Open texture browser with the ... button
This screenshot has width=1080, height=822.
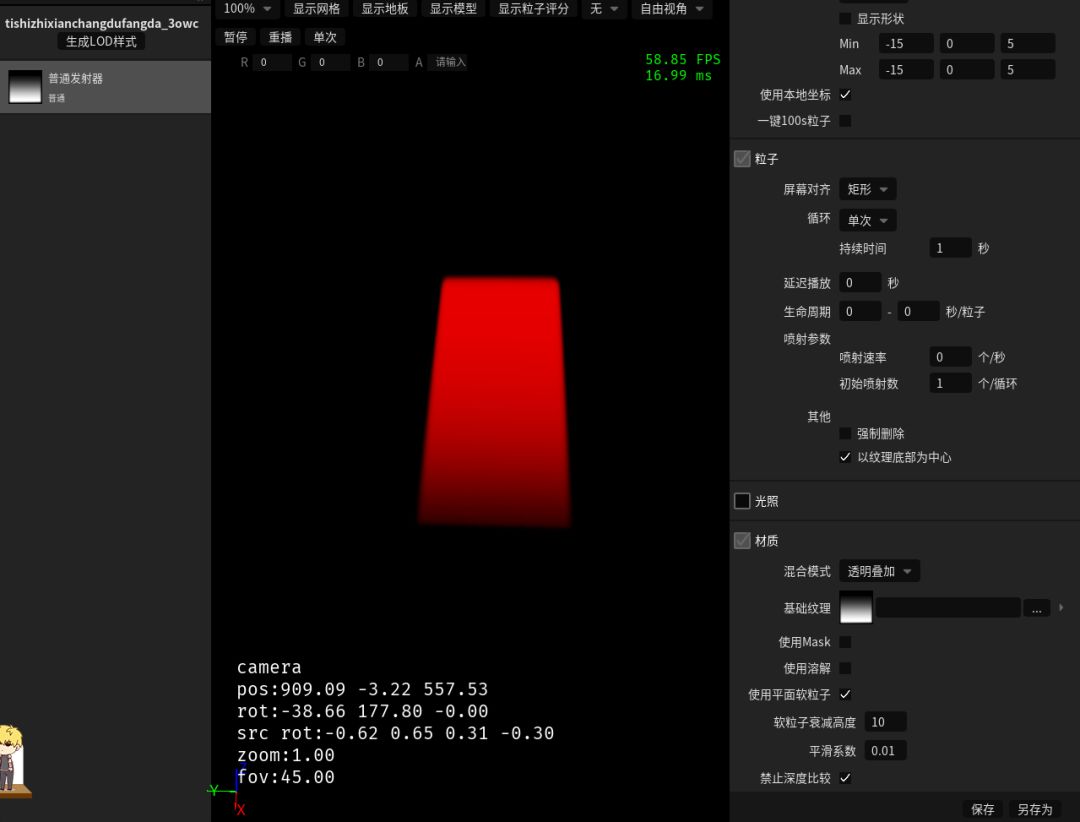tap(1036, 608)
